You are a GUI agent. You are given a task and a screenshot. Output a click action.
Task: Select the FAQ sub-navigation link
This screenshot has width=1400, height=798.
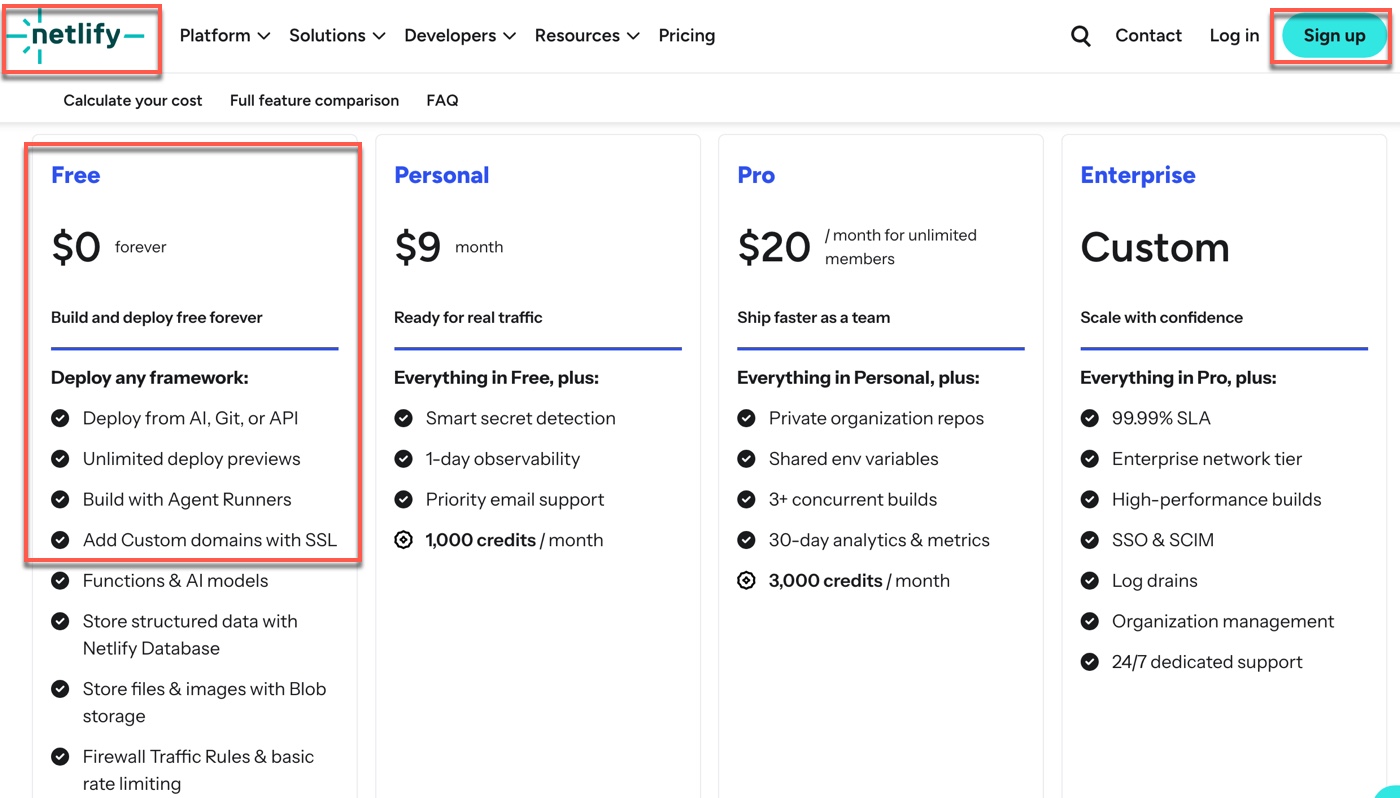[x=442, y=101]
